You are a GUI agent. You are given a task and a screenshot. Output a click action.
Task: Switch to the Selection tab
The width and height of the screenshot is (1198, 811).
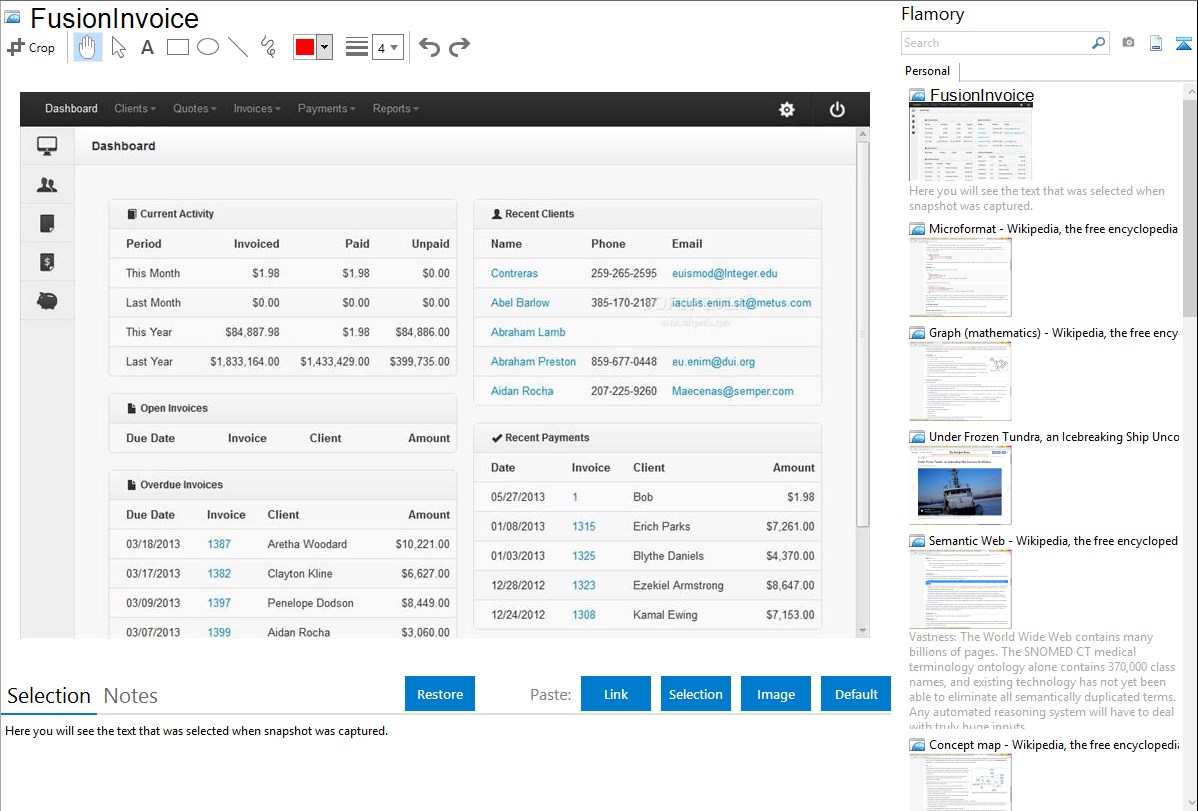pyautogui.click(x=49, y=696)
